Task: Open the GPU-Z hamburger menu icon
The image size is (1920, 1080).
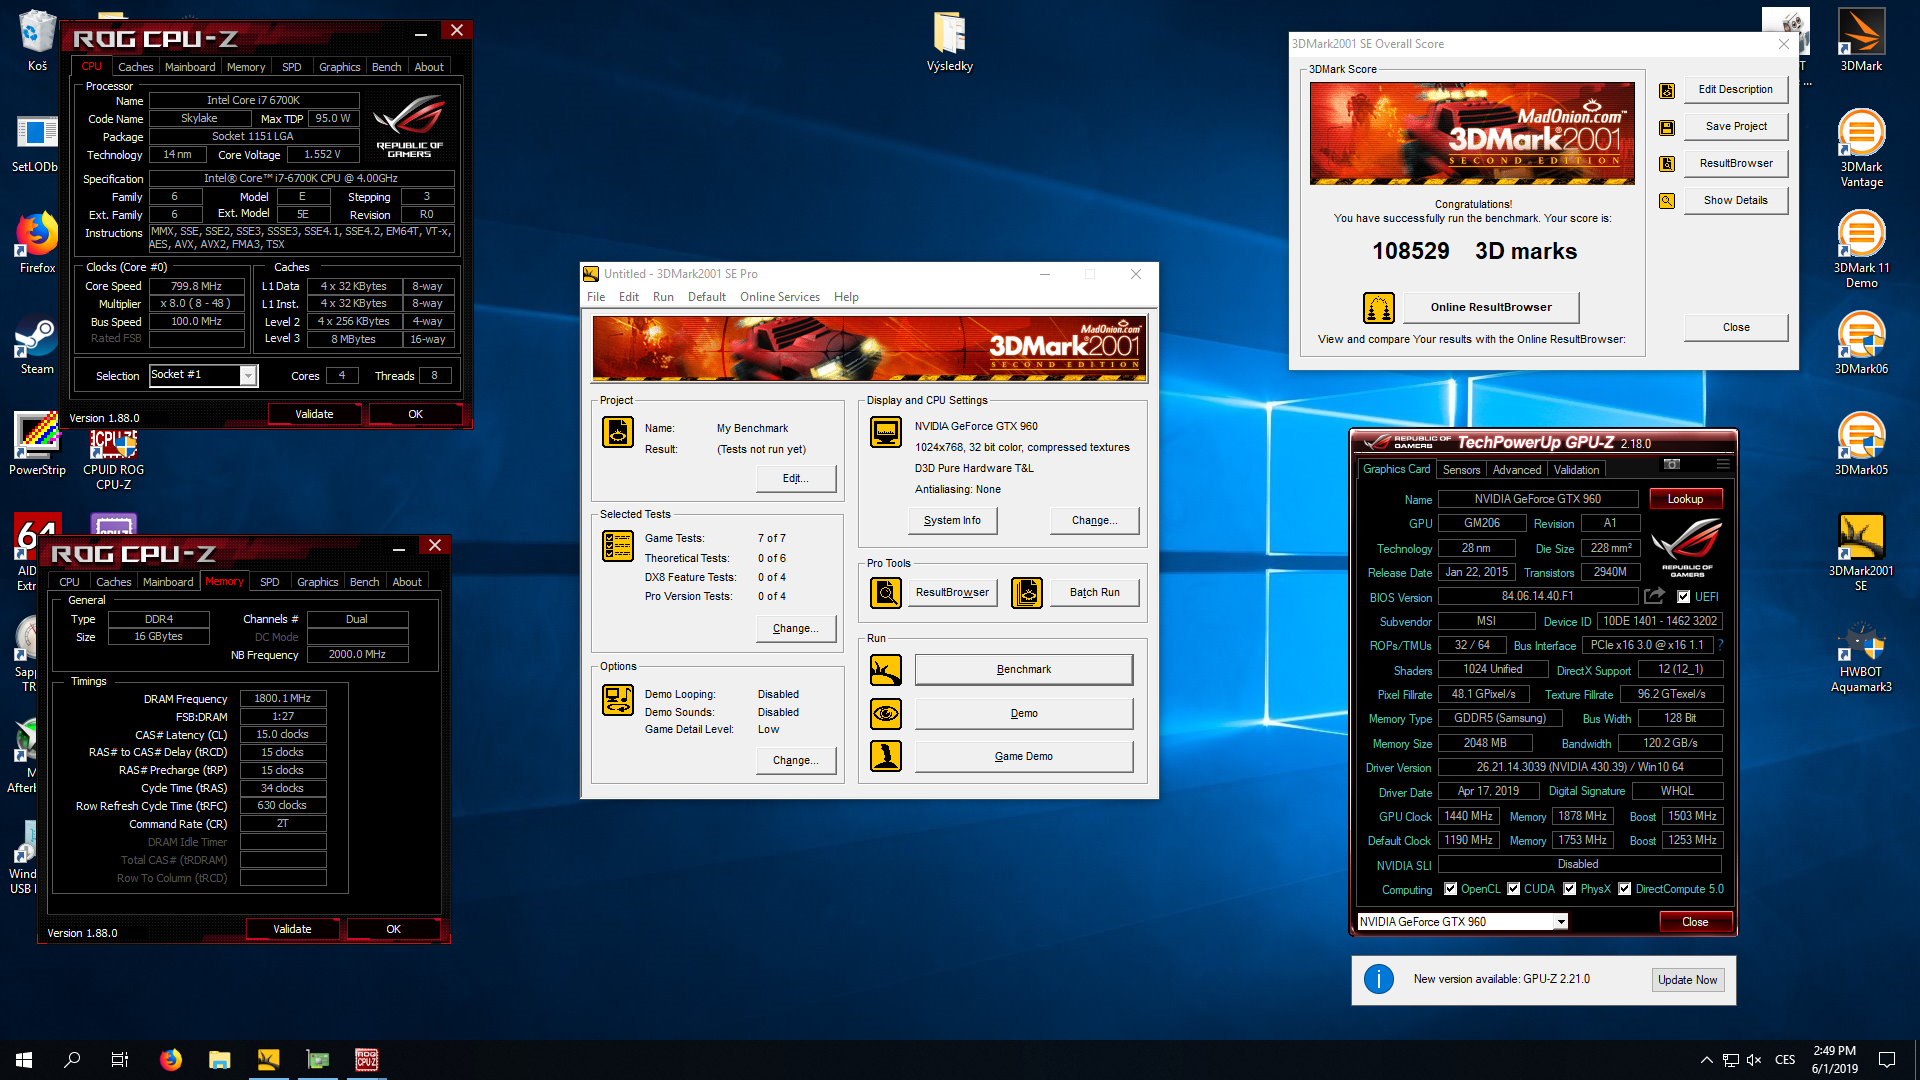Action: click(x=1723, y=464)
